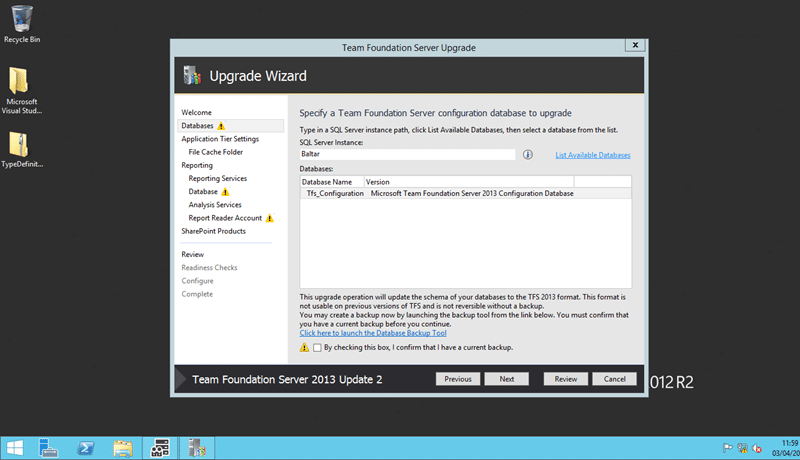This screenshot has height=460, width=800.
Task: Click the warning icon beside Report Reader Account
Action: point(270,218)
